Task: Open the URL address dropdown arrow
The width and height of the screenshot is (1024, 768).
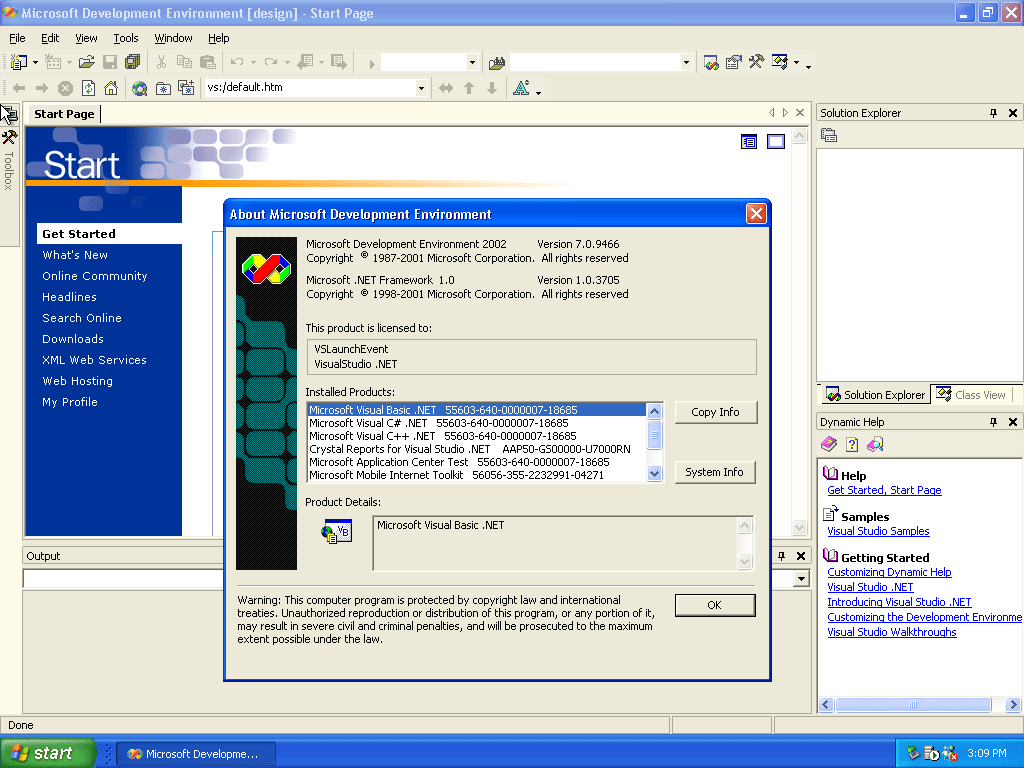Action: pyautogui.click(x=421, y=88)
